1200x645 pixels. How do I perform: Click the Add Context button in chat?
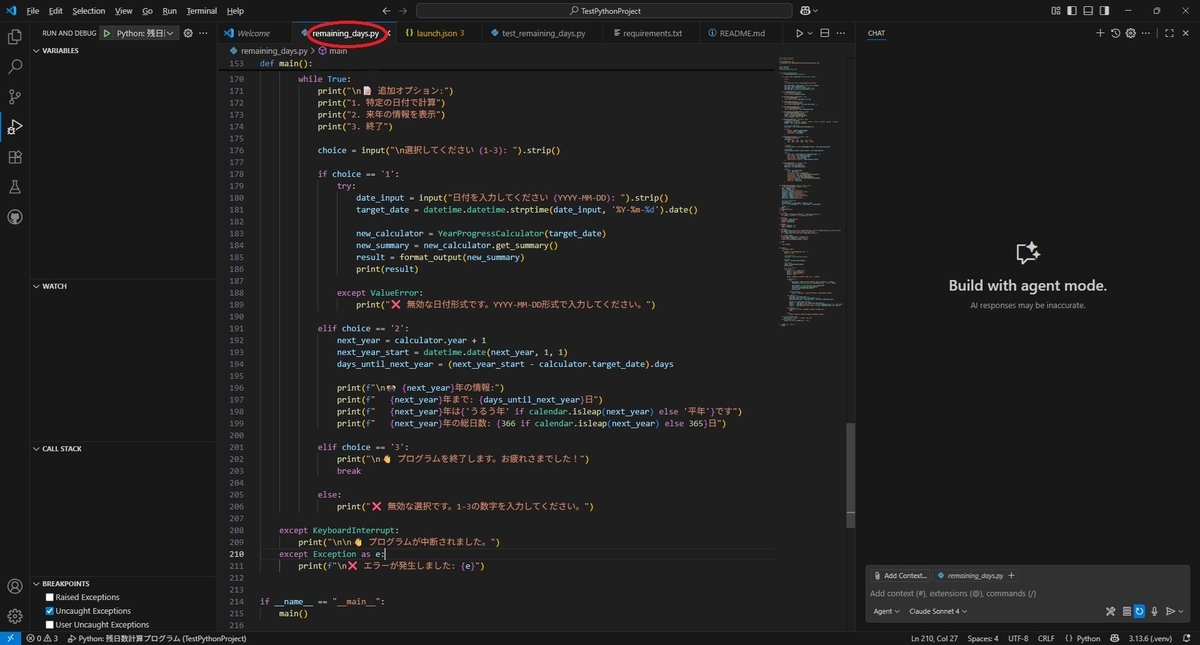coord(900,576)
